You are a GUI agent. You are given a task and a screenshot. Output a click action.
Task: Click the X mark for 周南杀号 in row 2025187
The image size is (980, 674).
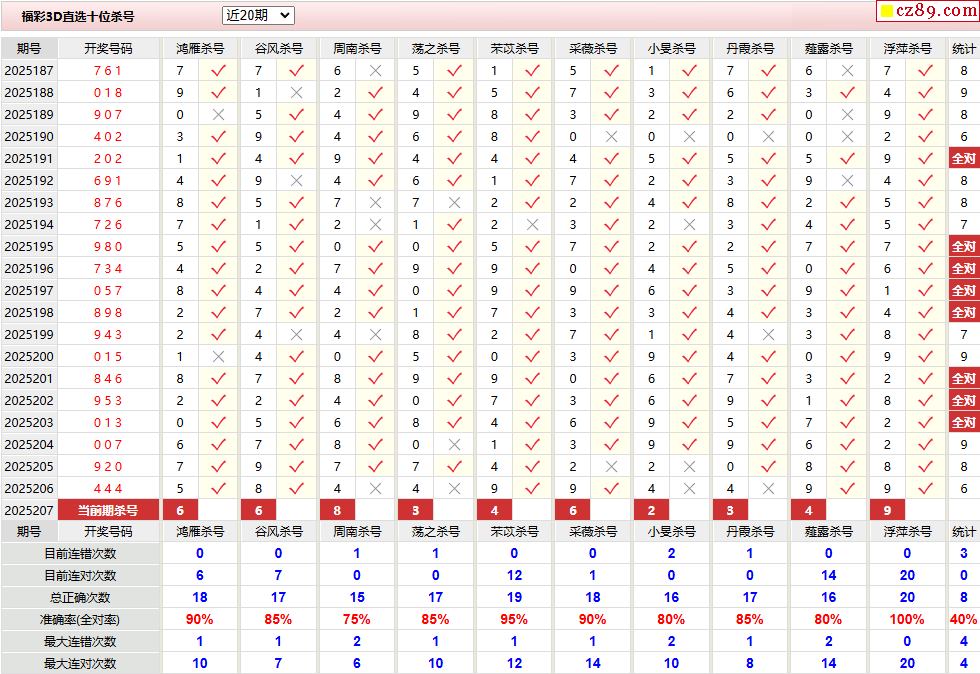click(x=375, y=71)
